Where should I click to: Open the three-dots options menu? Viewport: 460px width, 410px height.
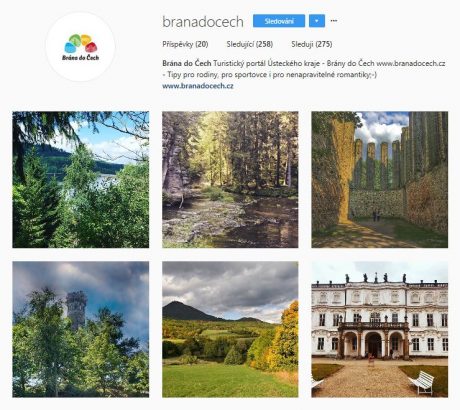[334, 21]
